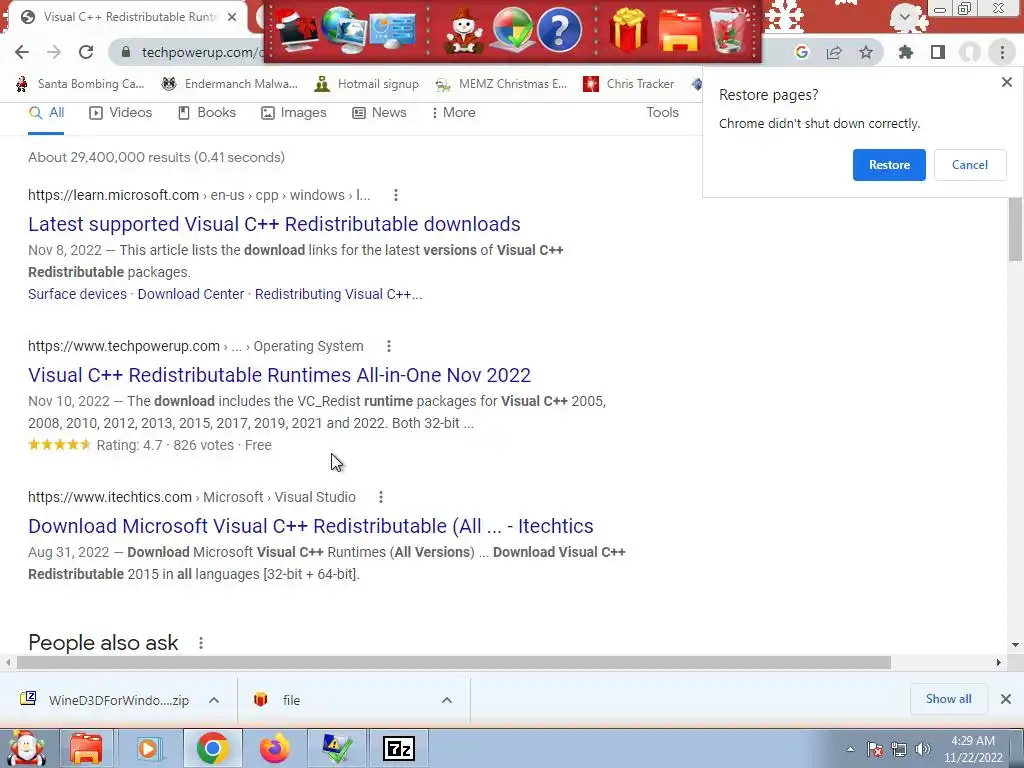Go back with the browser back arrow
This screenshot has height=768, width=1024.
click(x=22, y=52)
